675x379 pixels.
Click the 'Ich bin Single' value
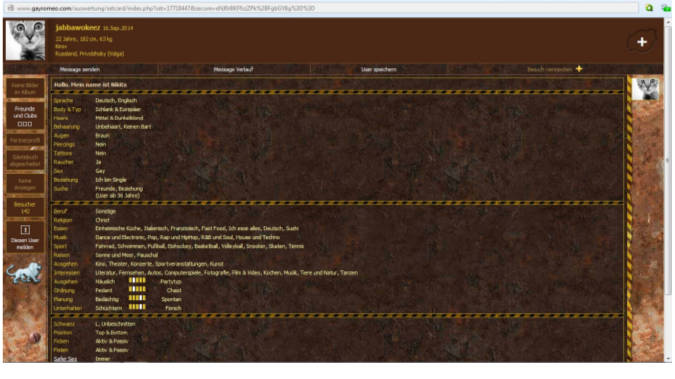click(111, 180)
